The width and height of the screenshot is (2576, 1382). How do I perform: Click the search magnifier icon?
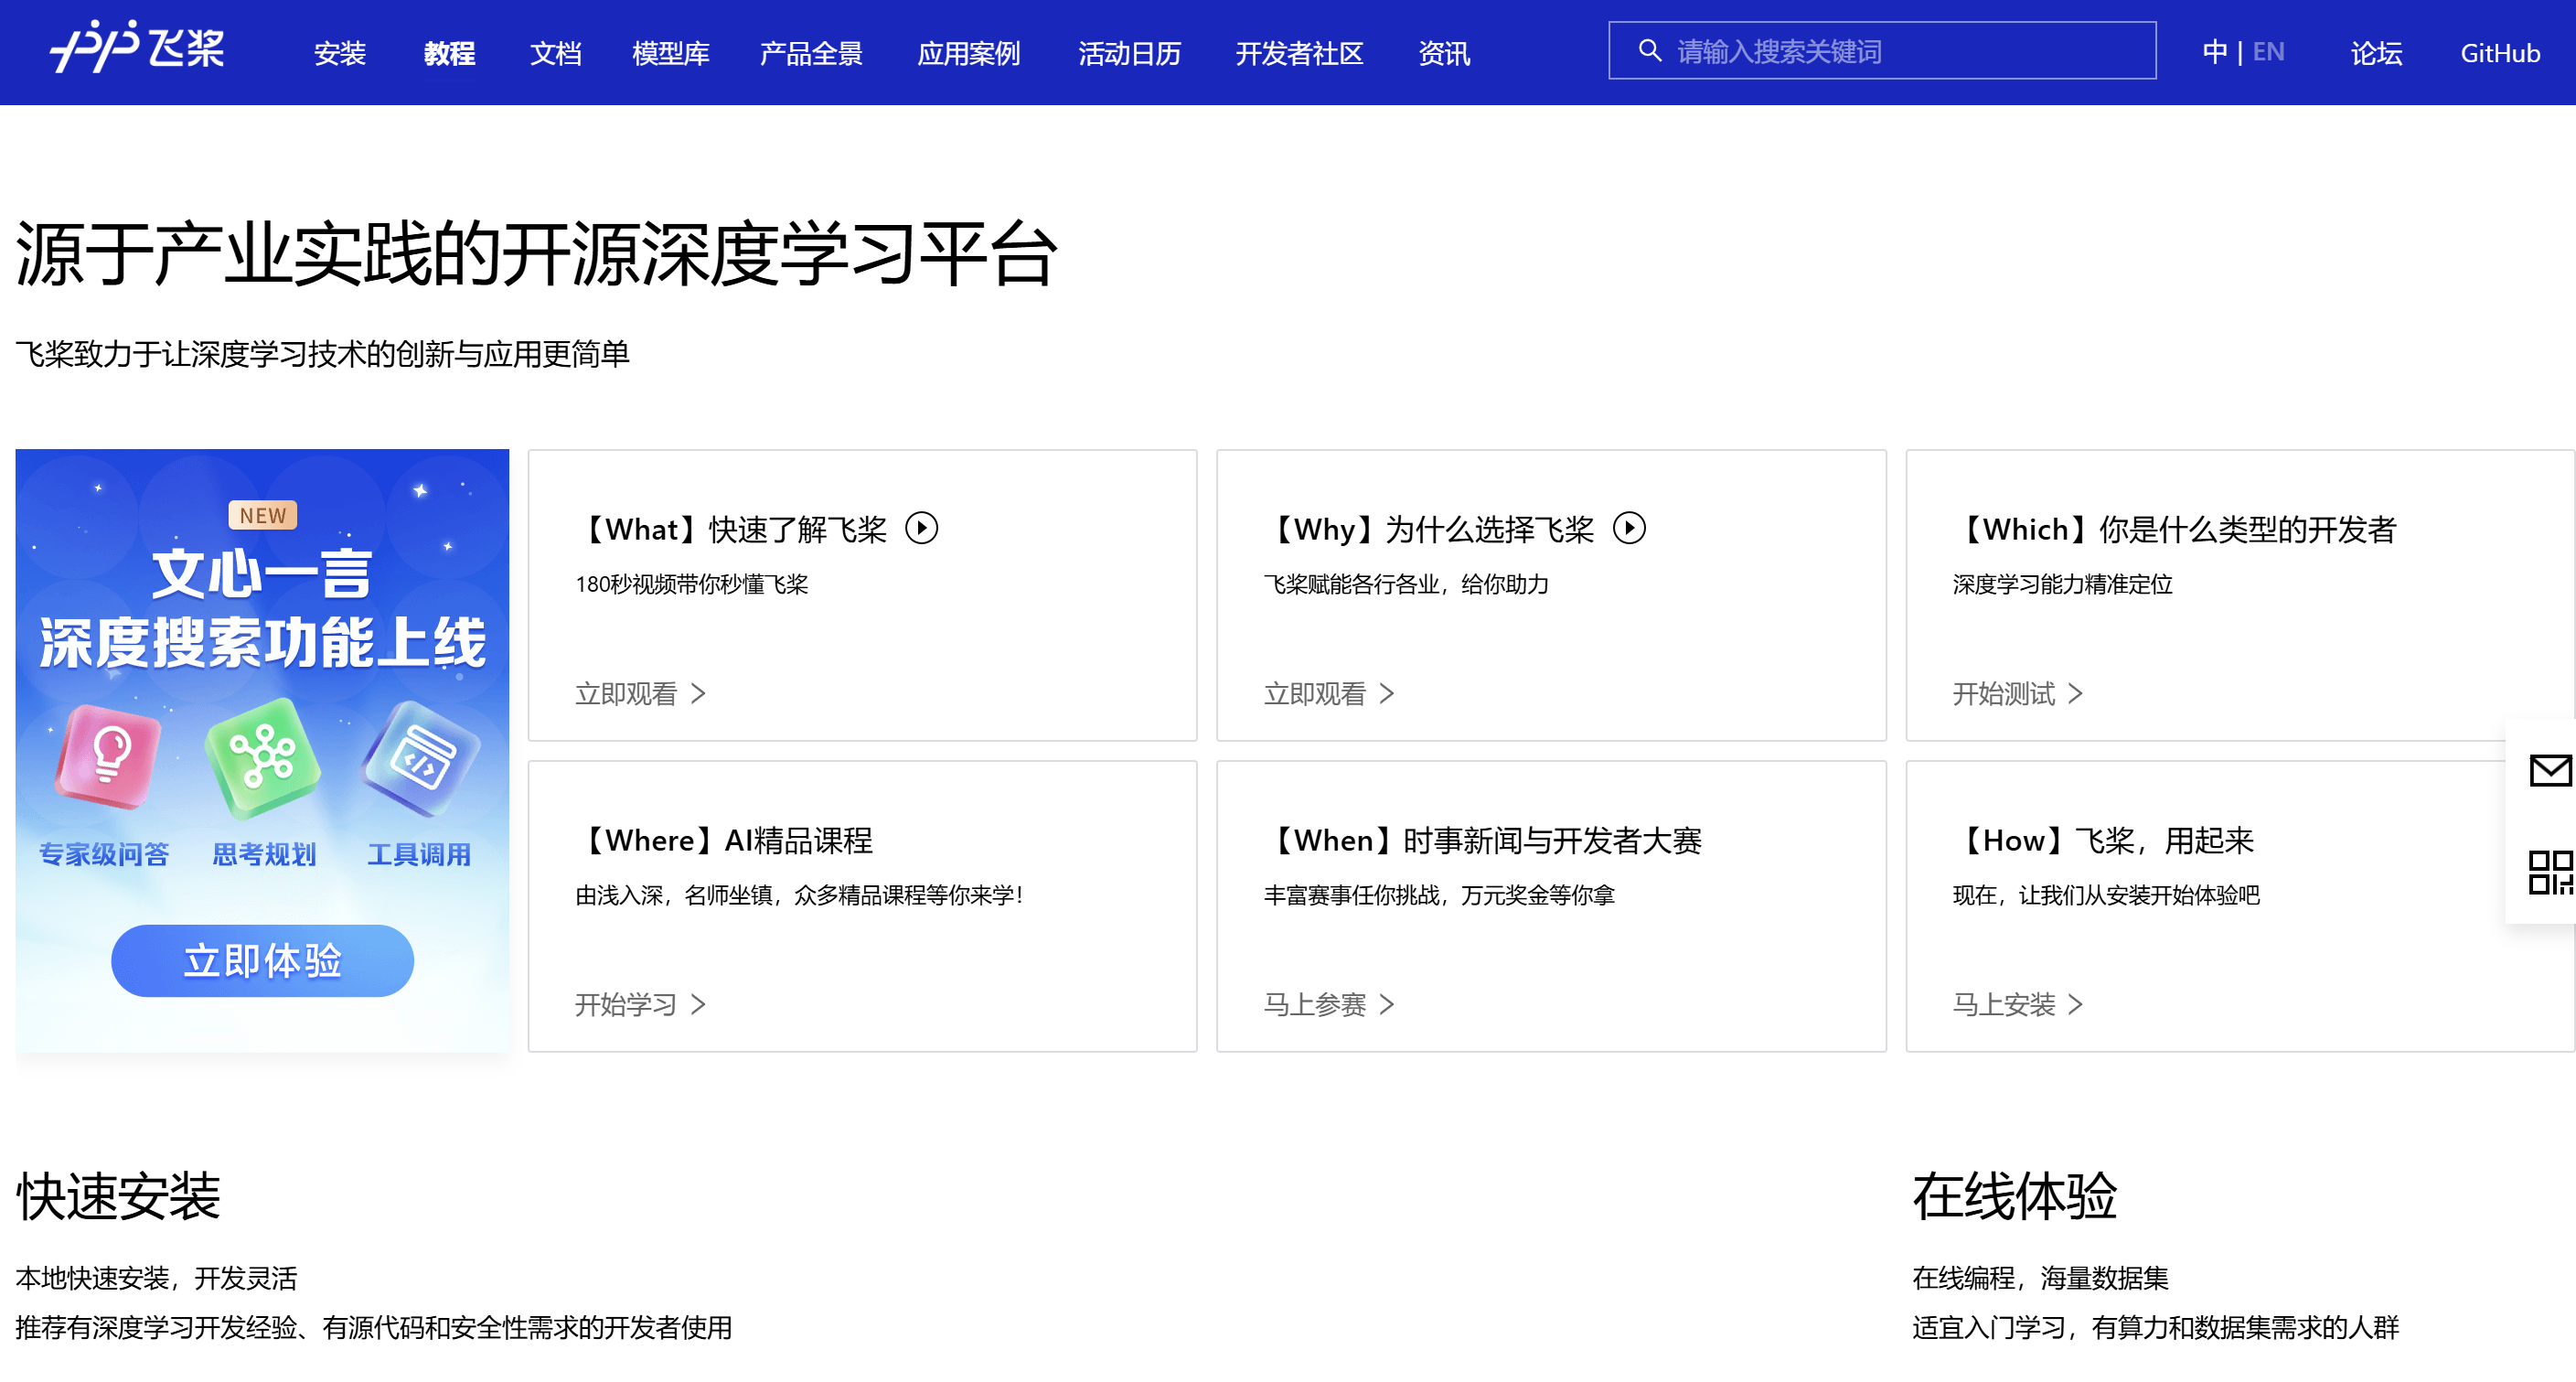tap(1649, 51)
